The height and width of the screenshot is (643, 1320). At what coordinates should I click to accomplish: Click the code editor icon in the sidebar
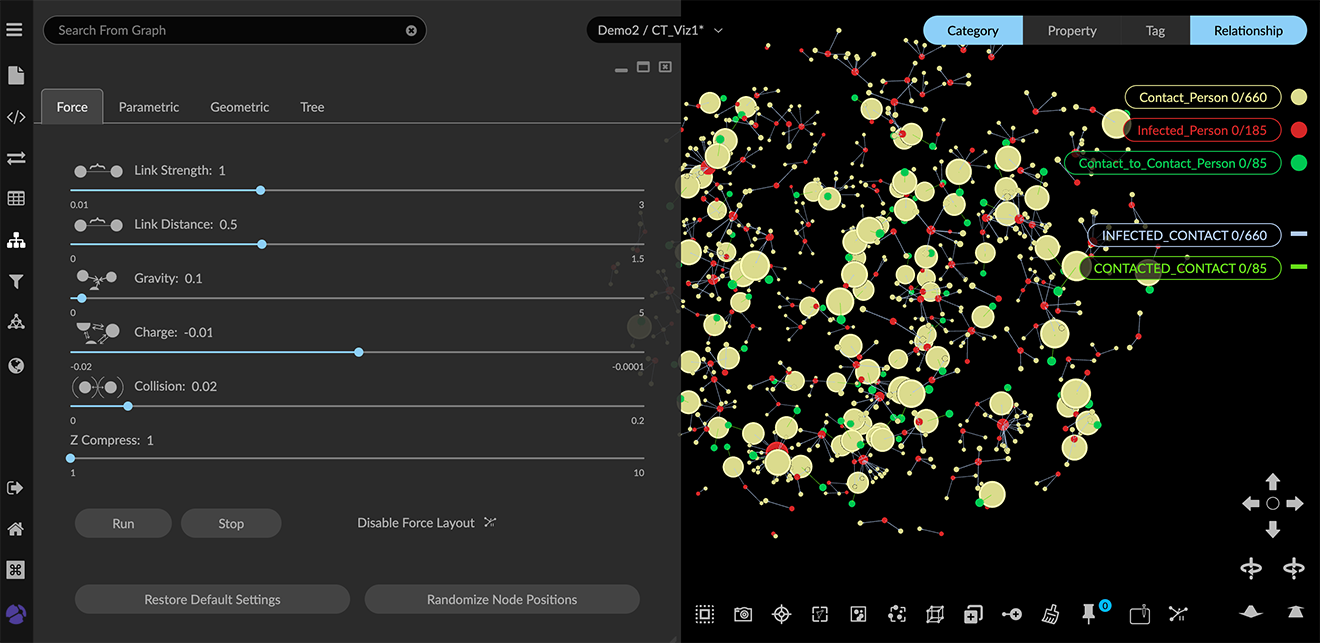16,117
